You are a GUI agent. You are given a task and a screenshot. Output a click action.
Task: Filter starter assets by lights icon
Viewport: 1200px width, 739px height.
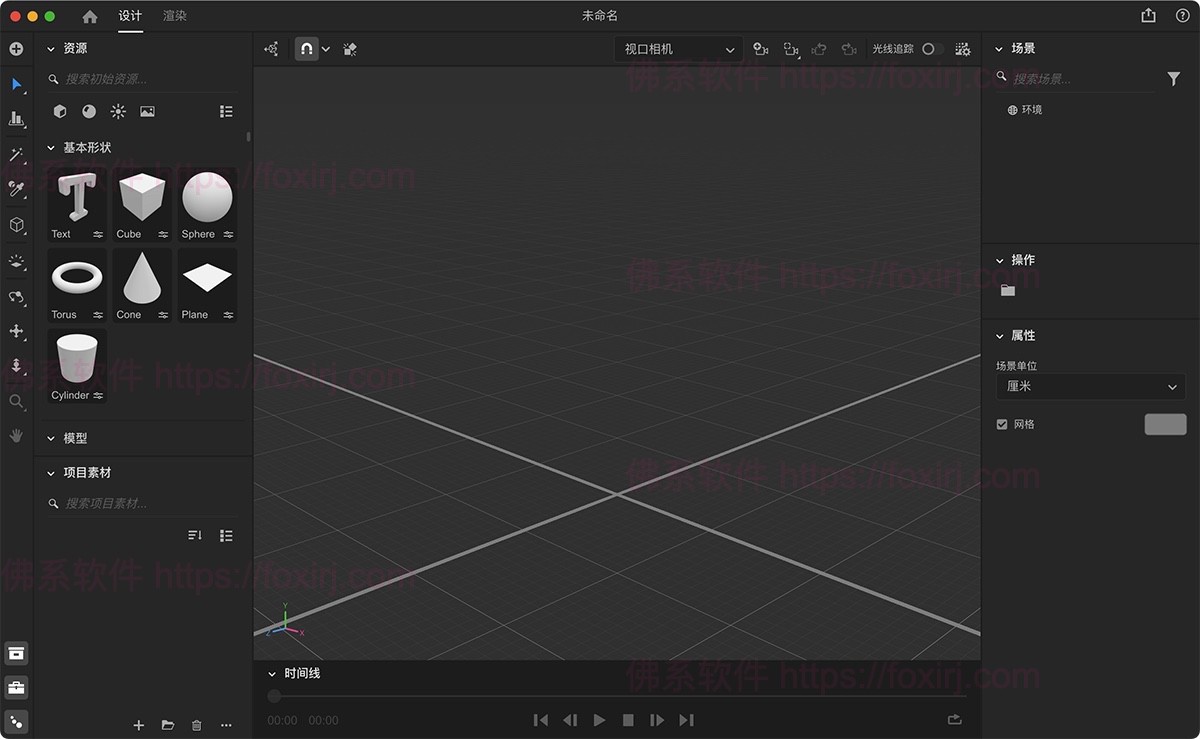[118, 112]
